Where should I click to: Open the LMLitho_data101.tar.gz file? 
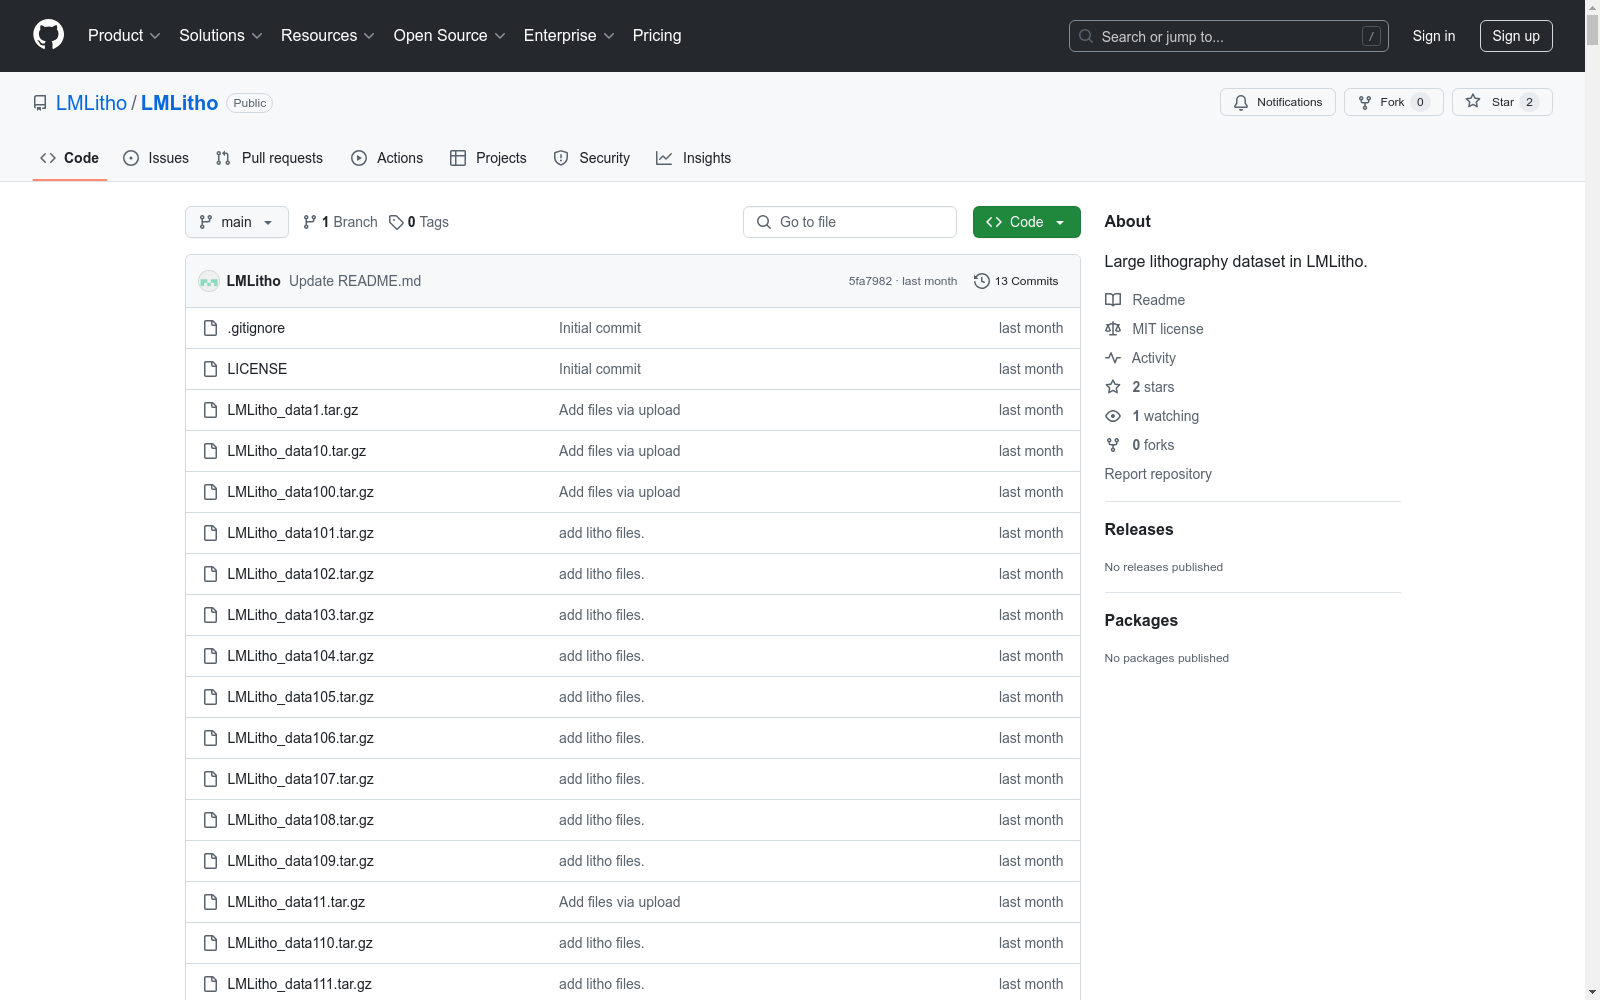click(x=300, y=533)
